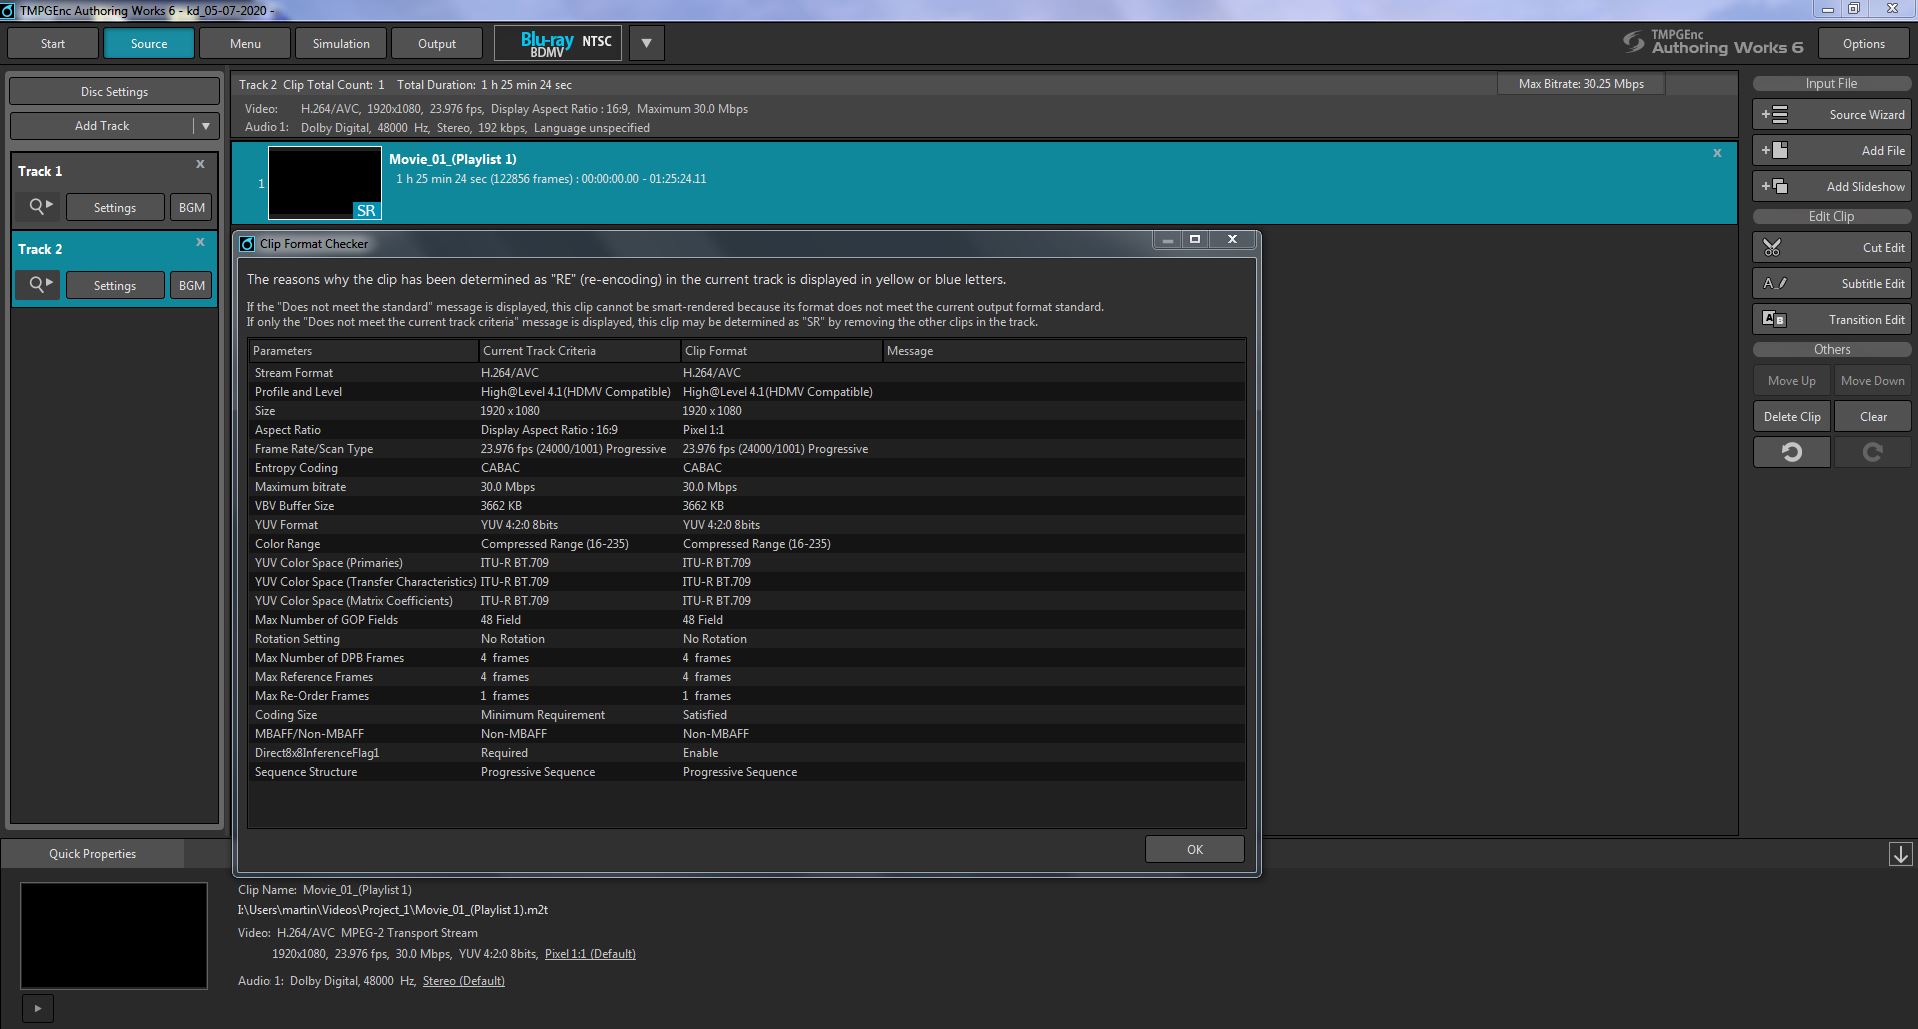
Task: Click the Pixel 1:1 (Default) link
Action: [x=590, y=954]
